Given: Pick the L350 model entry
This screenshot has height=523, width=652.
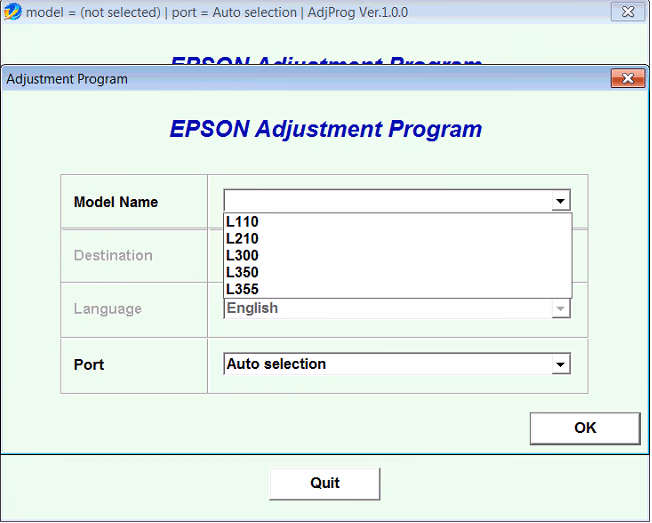Looking at the screenshot, I should click(398, 272).
